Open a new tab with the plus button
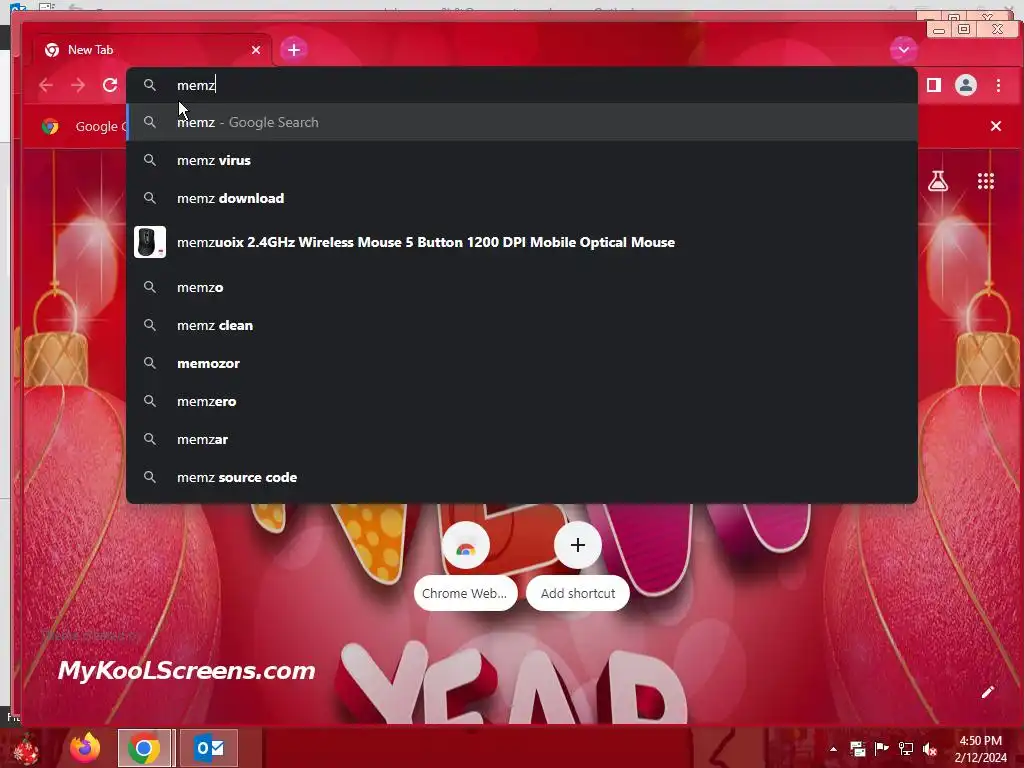 click(x=294, y=50)
